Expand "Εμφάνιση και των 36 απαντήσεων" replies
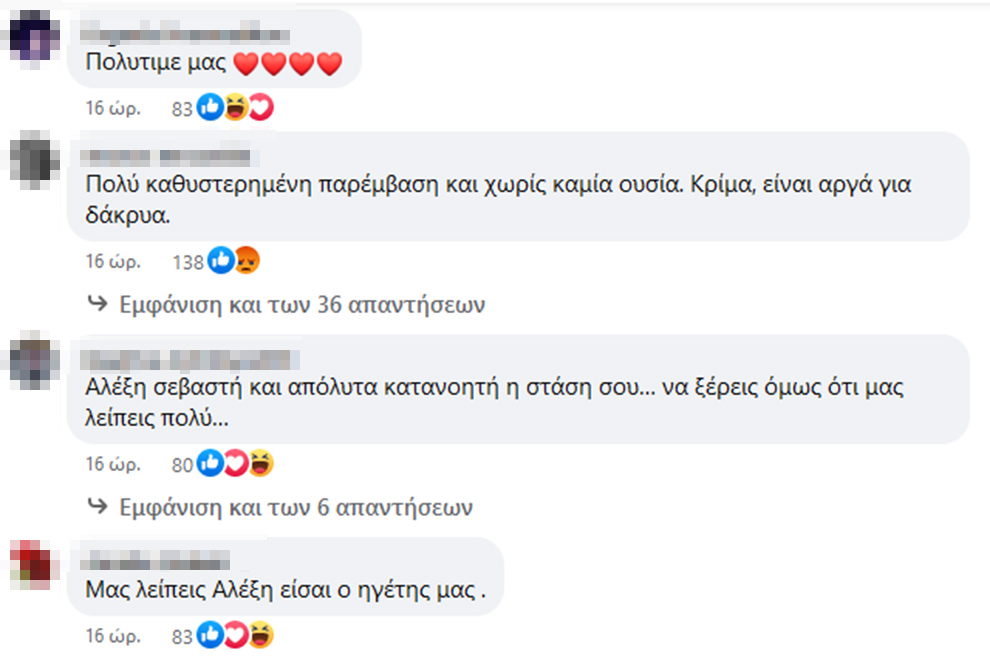 [301, 305]
